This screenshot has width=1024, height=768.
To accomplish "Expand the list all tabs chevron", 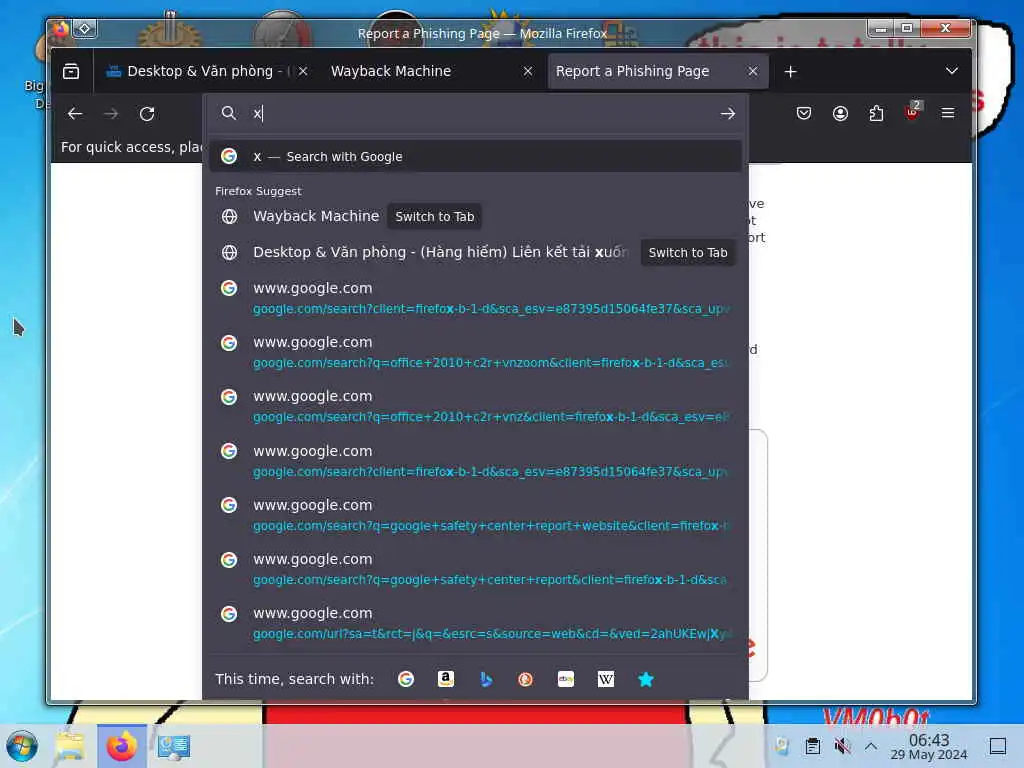I will pos(952,71).
